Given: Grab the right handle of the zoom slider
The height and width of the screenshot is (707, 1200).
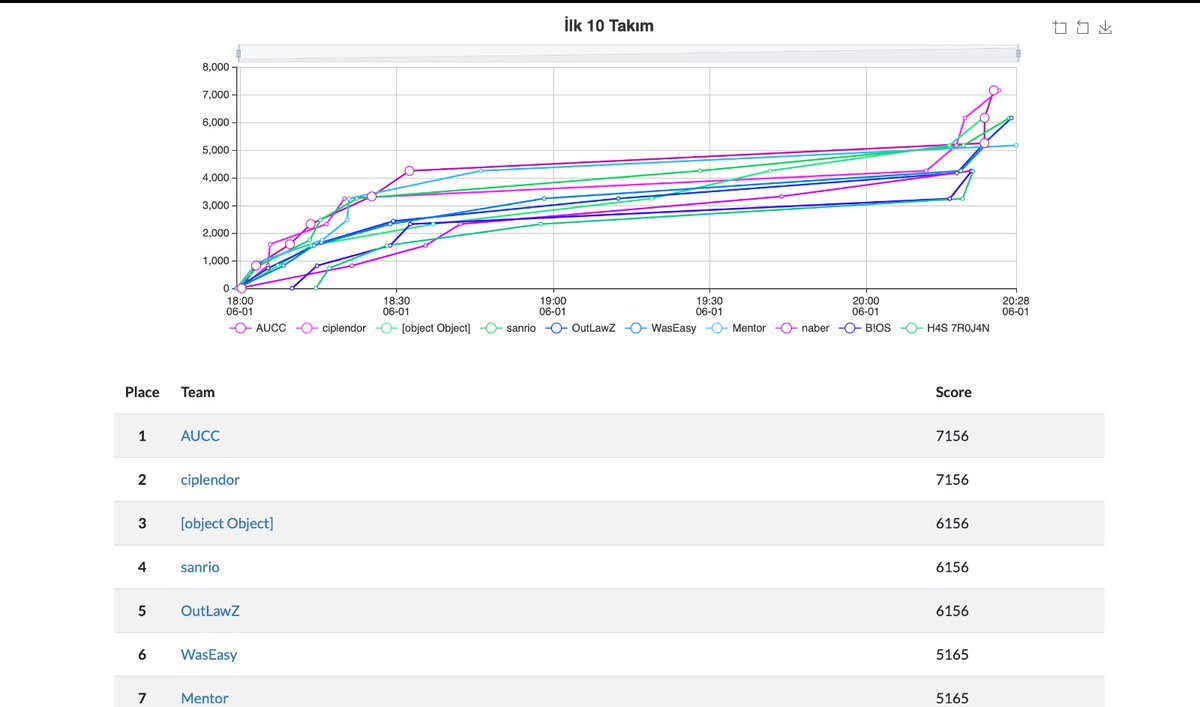Looking at the screenshot, I should click(x=1018, y=54).
